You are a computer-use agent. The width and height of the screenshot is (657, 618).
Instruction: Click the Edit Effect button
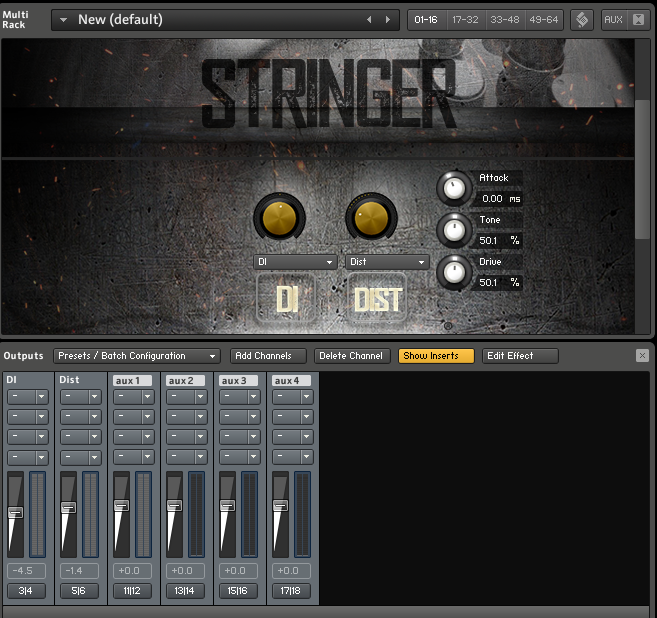pos(520,356)
